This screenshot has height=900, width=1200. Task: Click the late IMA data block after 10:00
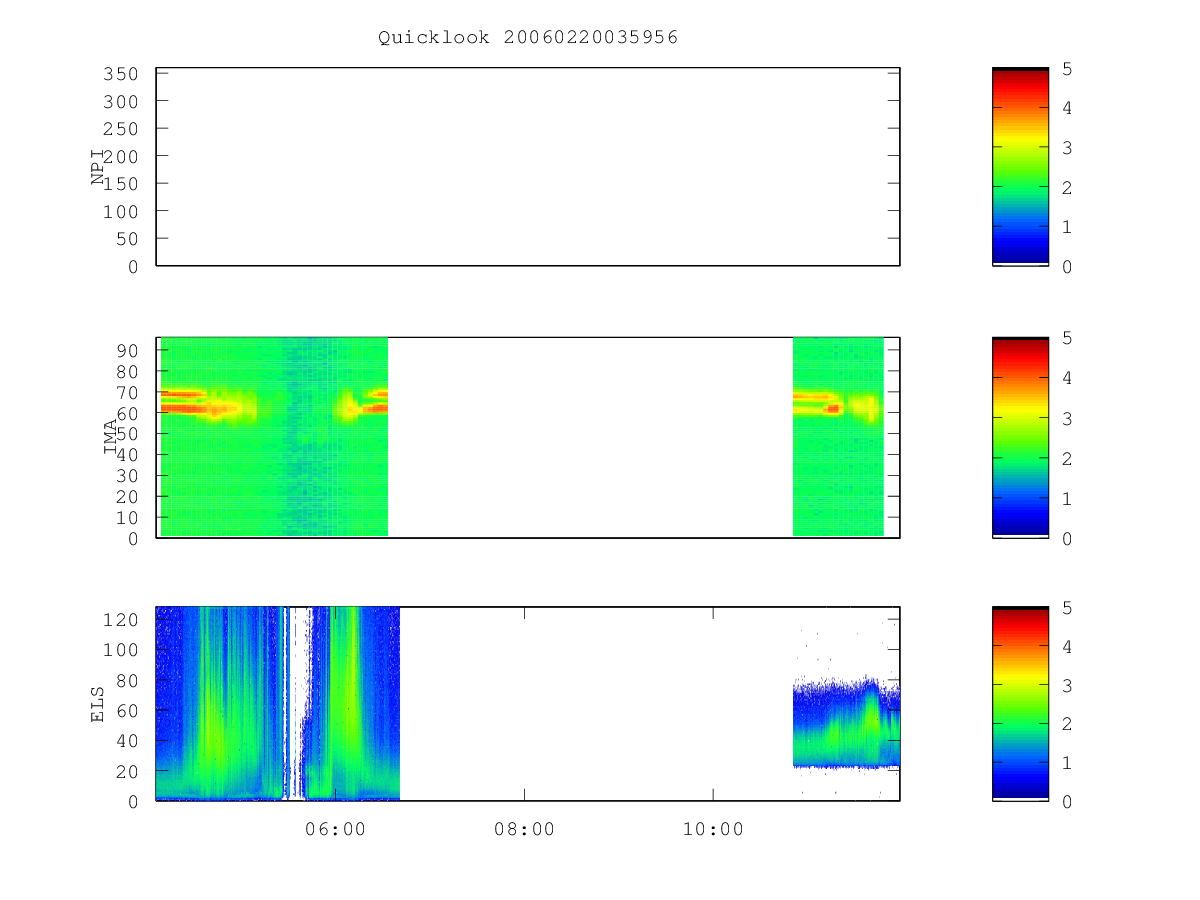[838, 437]
